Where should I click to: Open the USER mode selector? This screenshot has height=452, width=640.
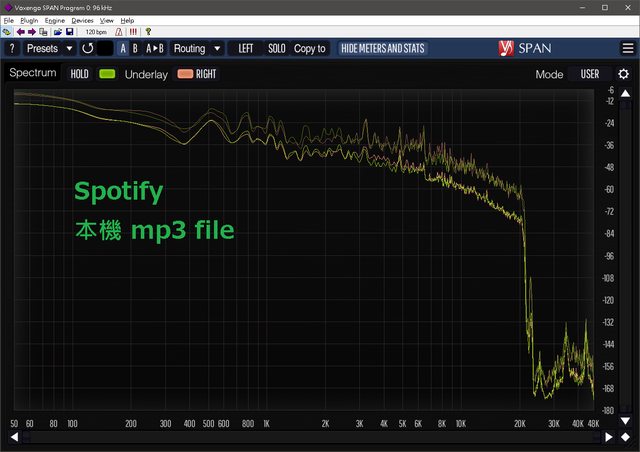pos(590,74)
